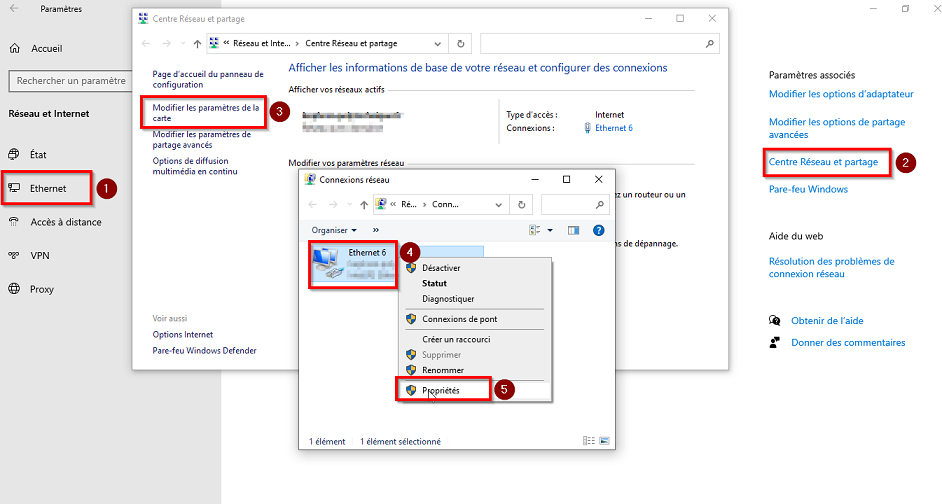Click Centre Réseau et partage breadcrumb segment
The height and width of the screenshot is (504, 942).
click(x=351, y=43)
